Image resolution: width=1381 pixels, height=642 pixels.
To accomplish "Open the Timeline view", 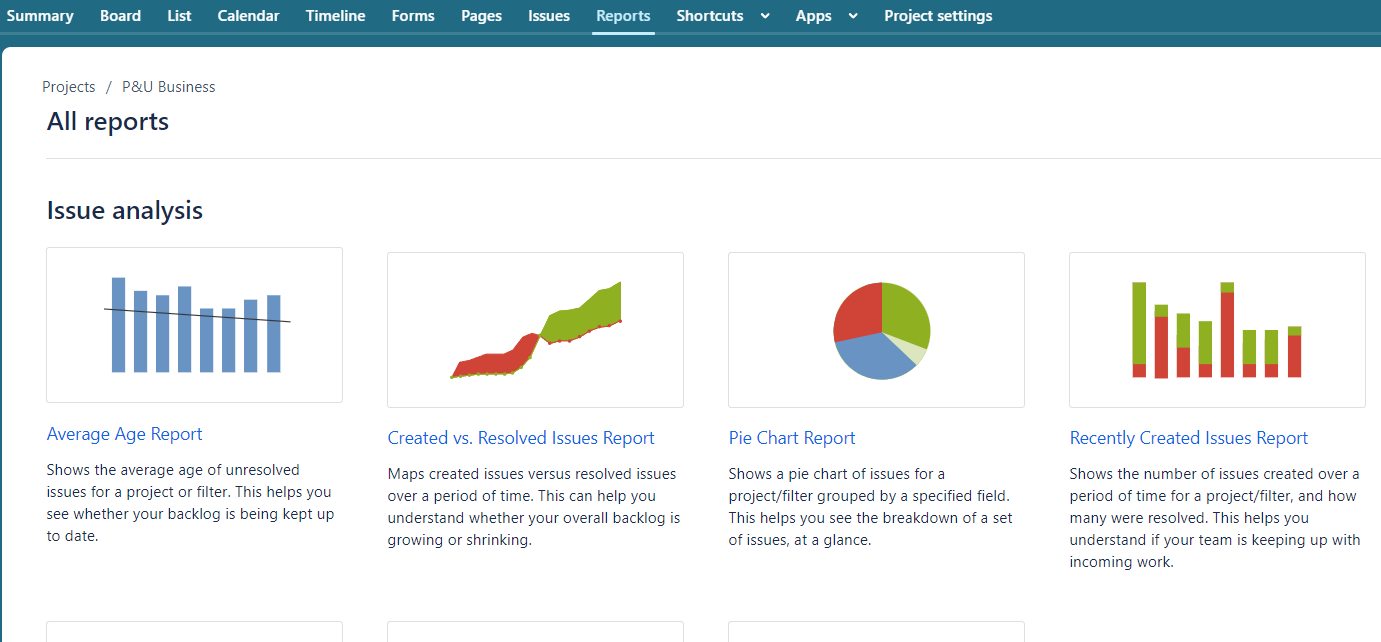I will 334,16.
